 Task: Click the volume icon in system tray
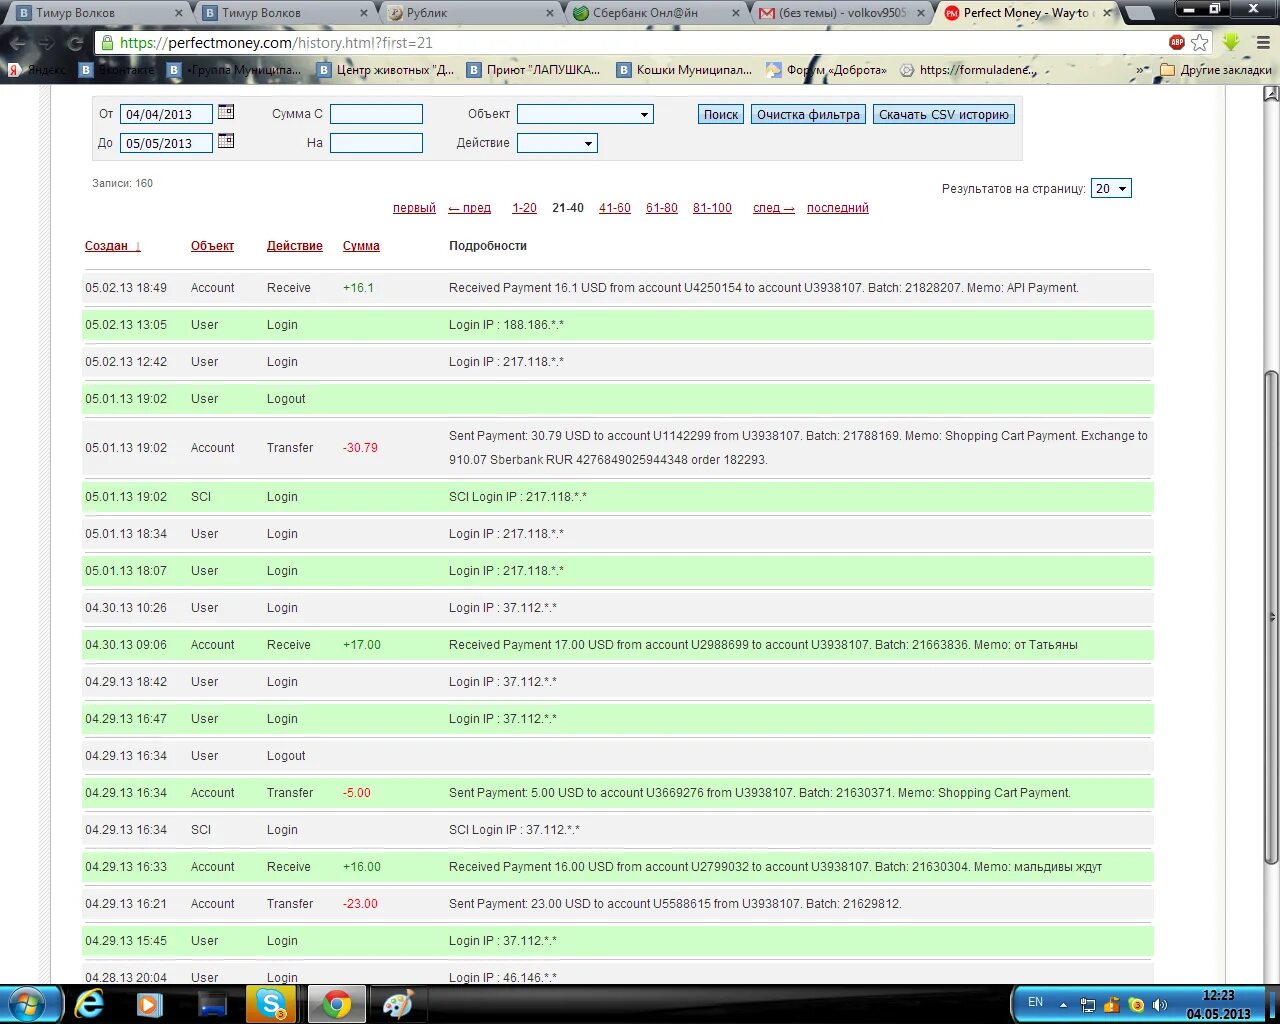tap(1160, 1005)
